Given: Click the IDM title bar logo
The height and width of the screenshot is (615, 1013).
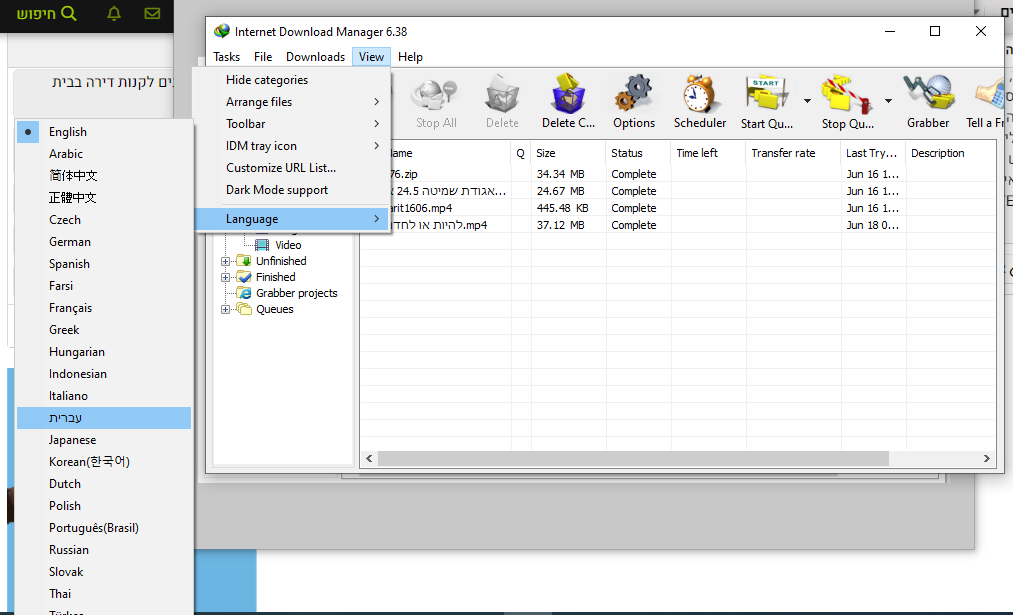Looking at the screenshot, I should point(222,31).
